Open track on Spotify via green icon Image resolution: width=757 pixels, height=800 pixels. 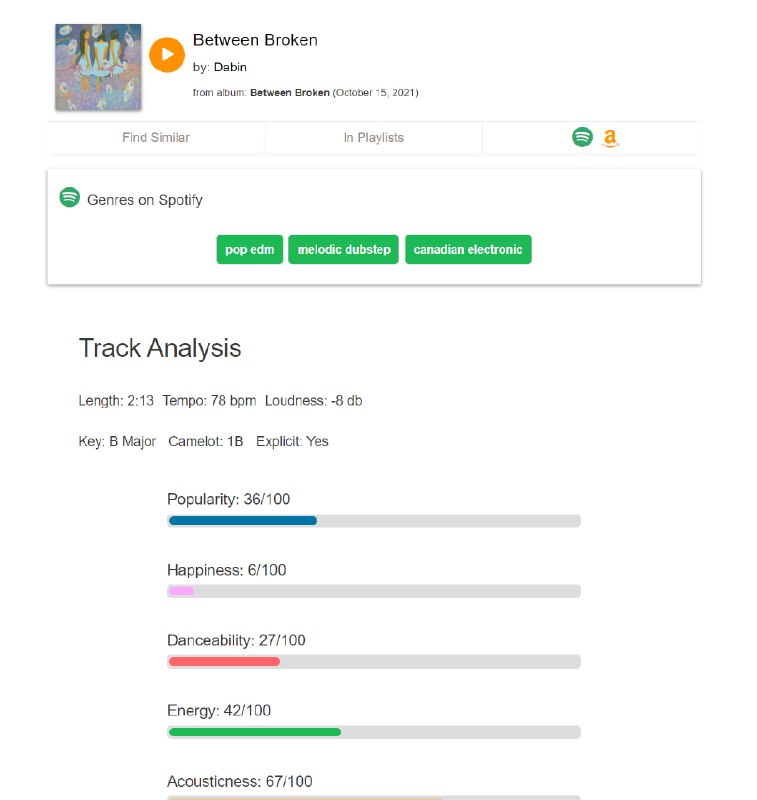point(582,137)
